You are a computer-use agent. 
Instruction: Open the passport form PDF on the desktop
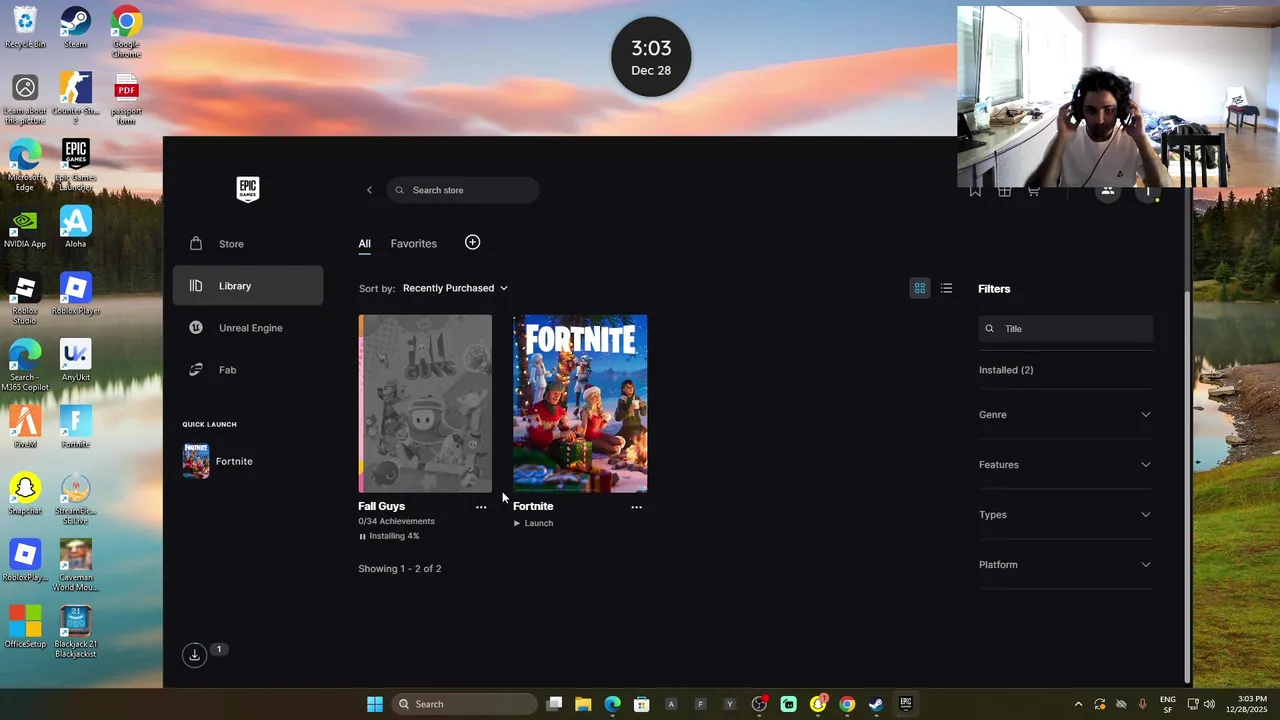126,99
